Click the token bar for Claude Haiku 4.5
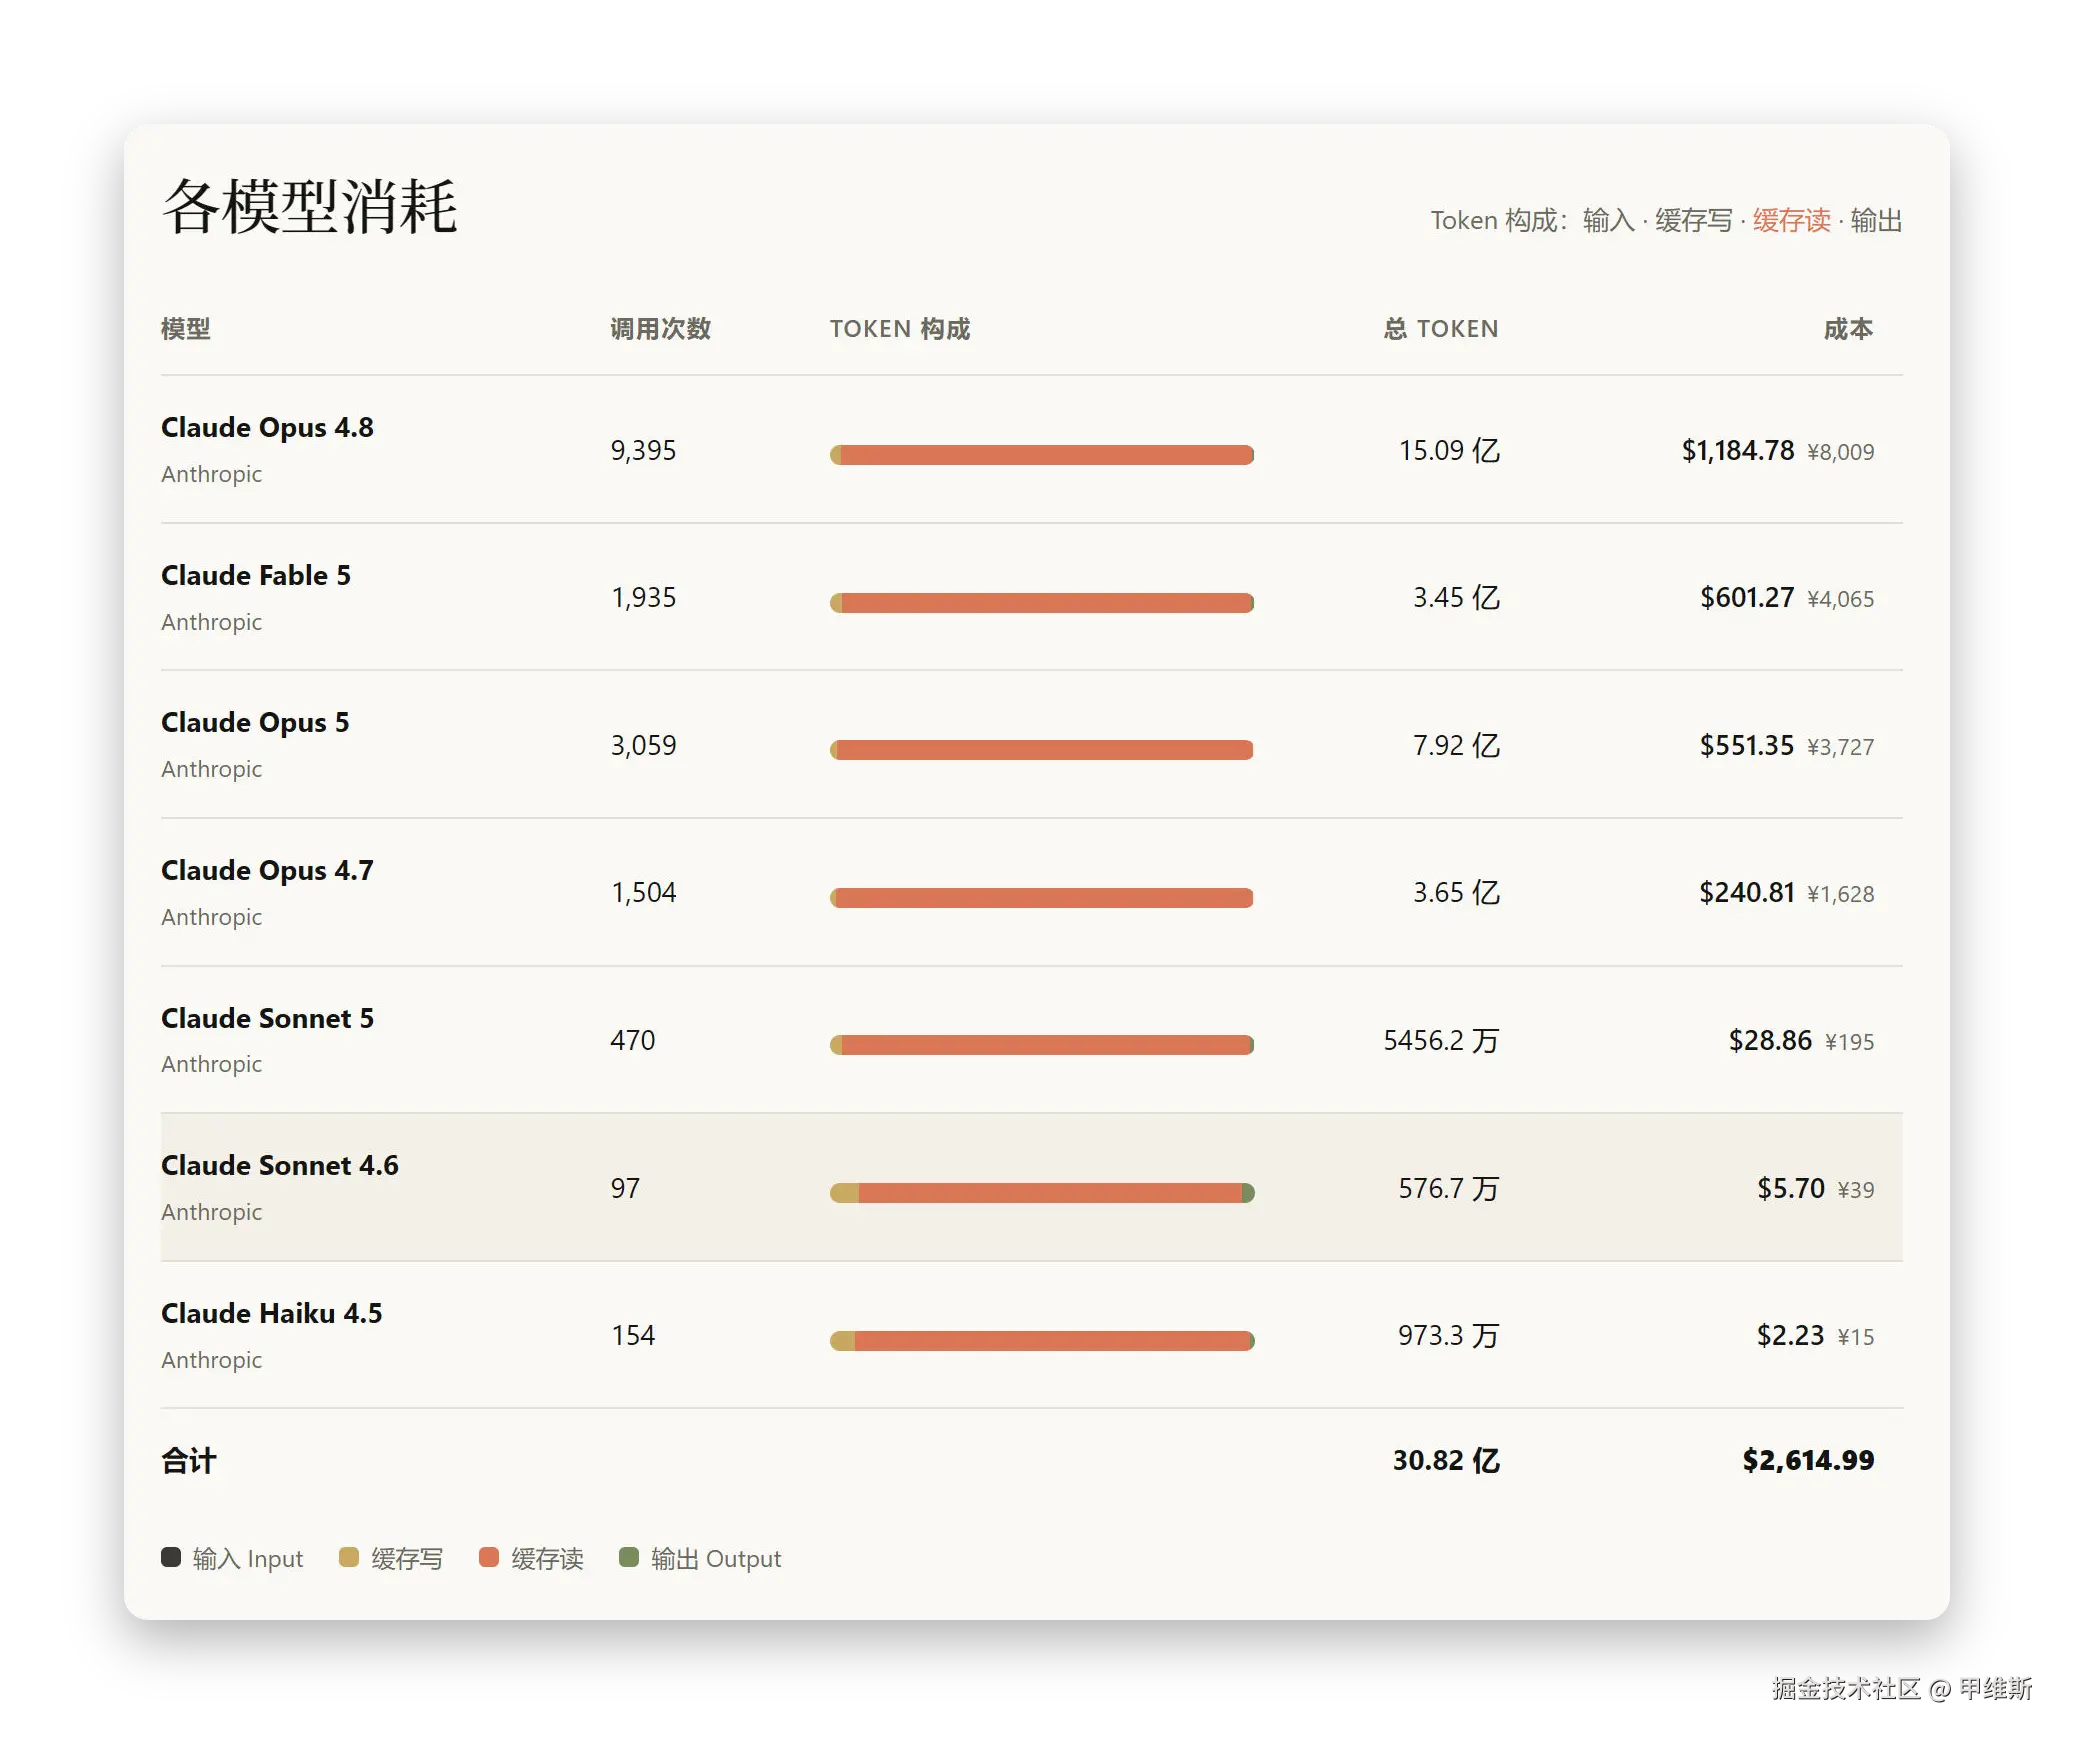Image resolution: width=2074 pixels, height=1744 pixels. (x=1042, y=1341)
